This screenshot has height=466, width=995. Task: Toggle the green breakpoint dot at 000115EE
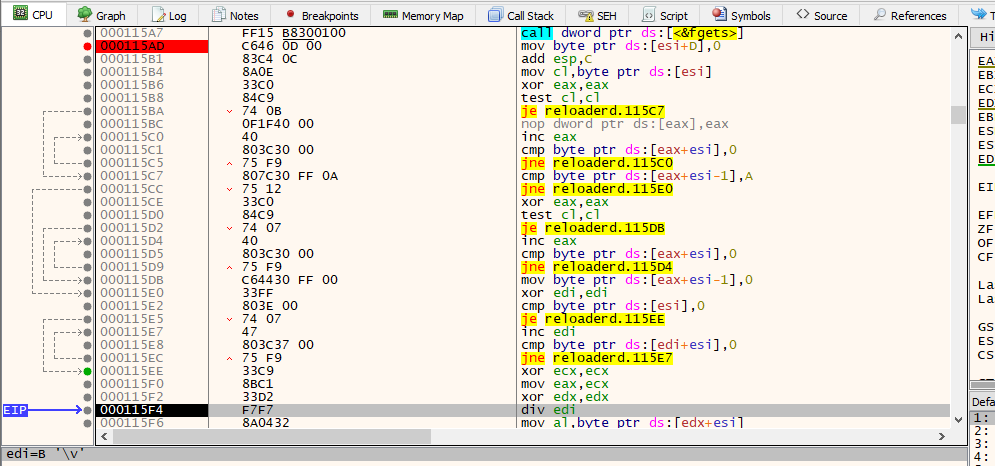tap(87, 371)
